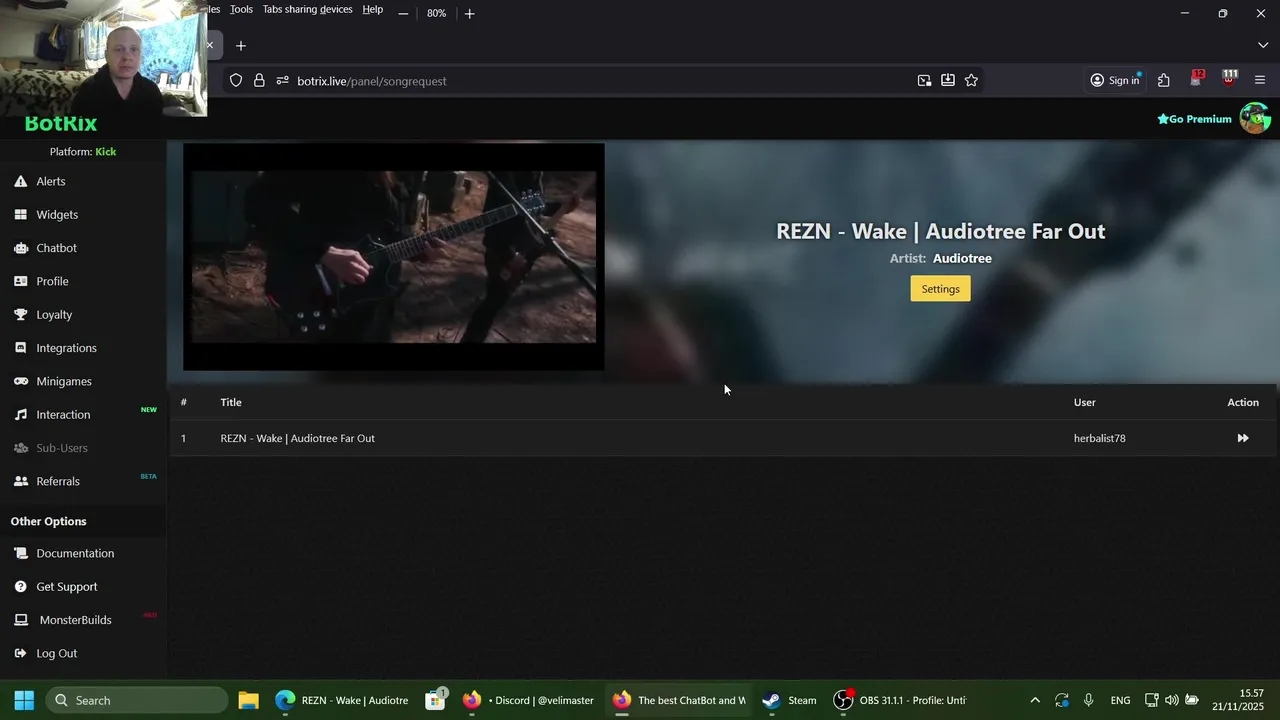Screen dimensions: 1280x720
Task: Click the ENG language indicator
Action: point(1120,700)
